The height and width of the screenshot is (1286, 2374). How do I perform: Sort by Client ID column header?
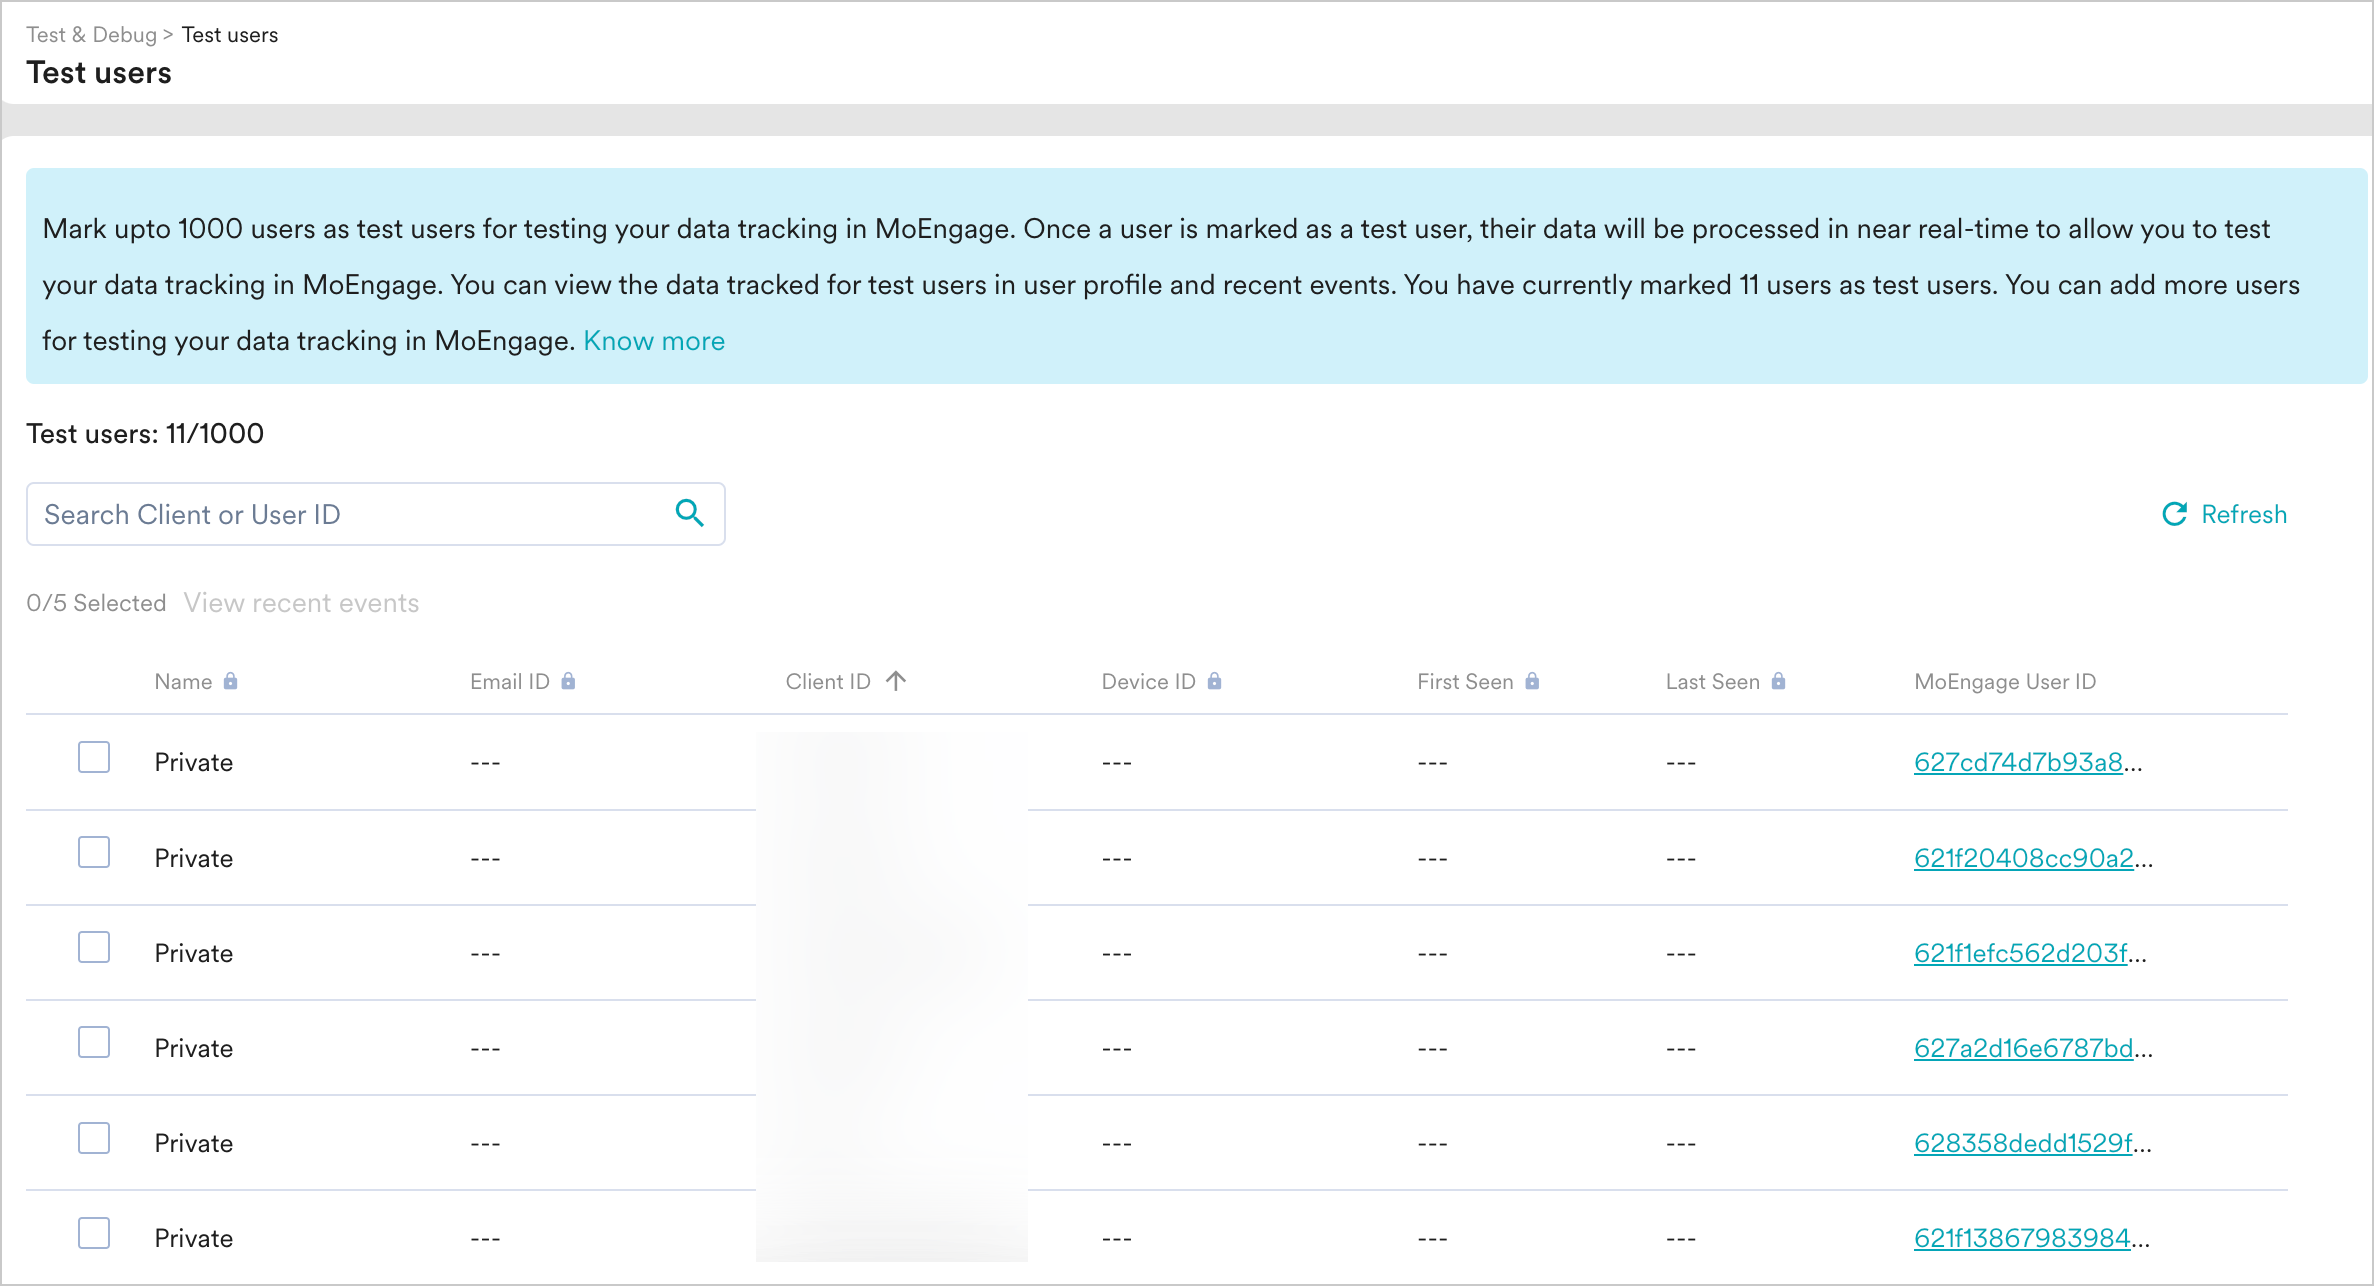pos(828,681)
